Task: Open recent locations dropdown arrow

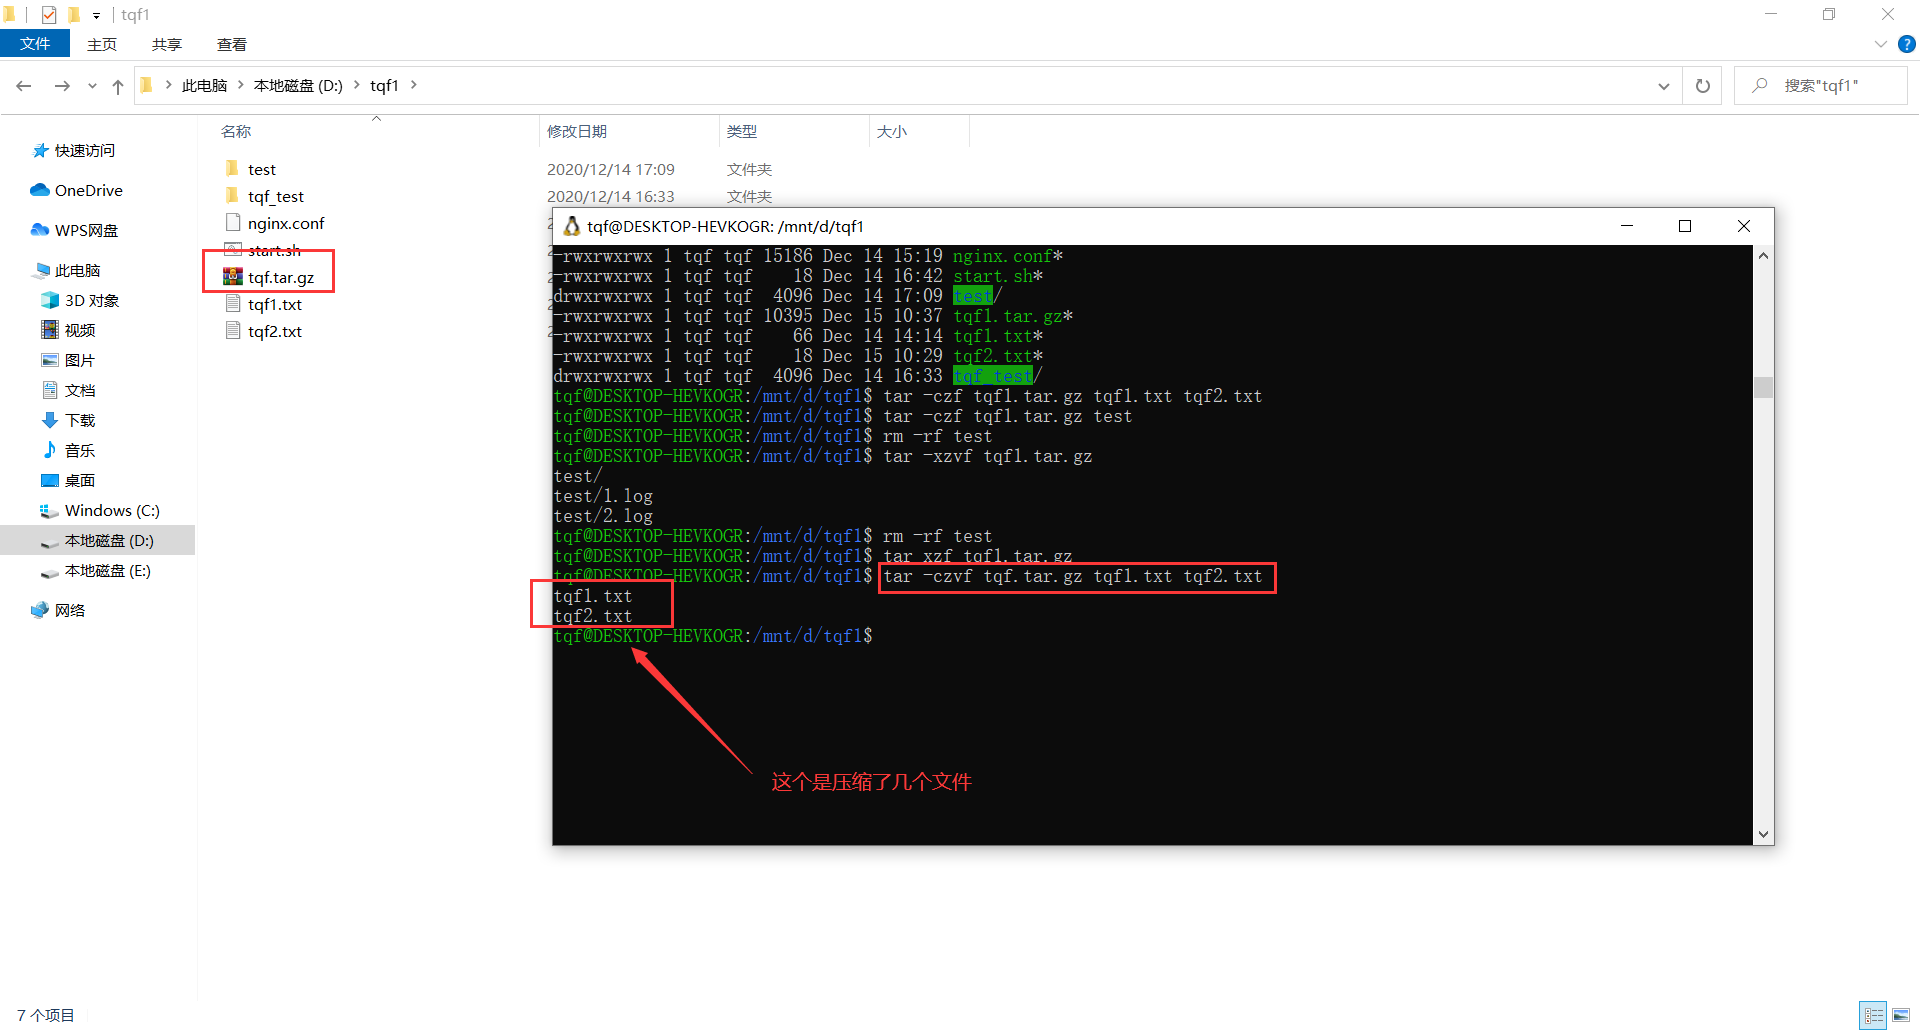Action: 92,86
